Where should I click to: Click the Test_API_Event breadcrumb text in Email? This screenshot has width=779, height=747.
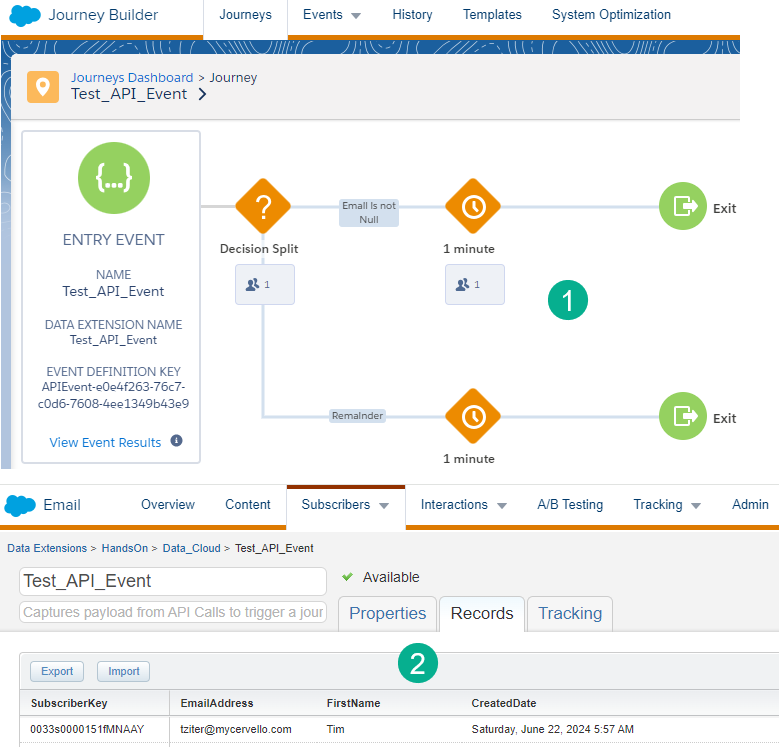tap(274, 548)
